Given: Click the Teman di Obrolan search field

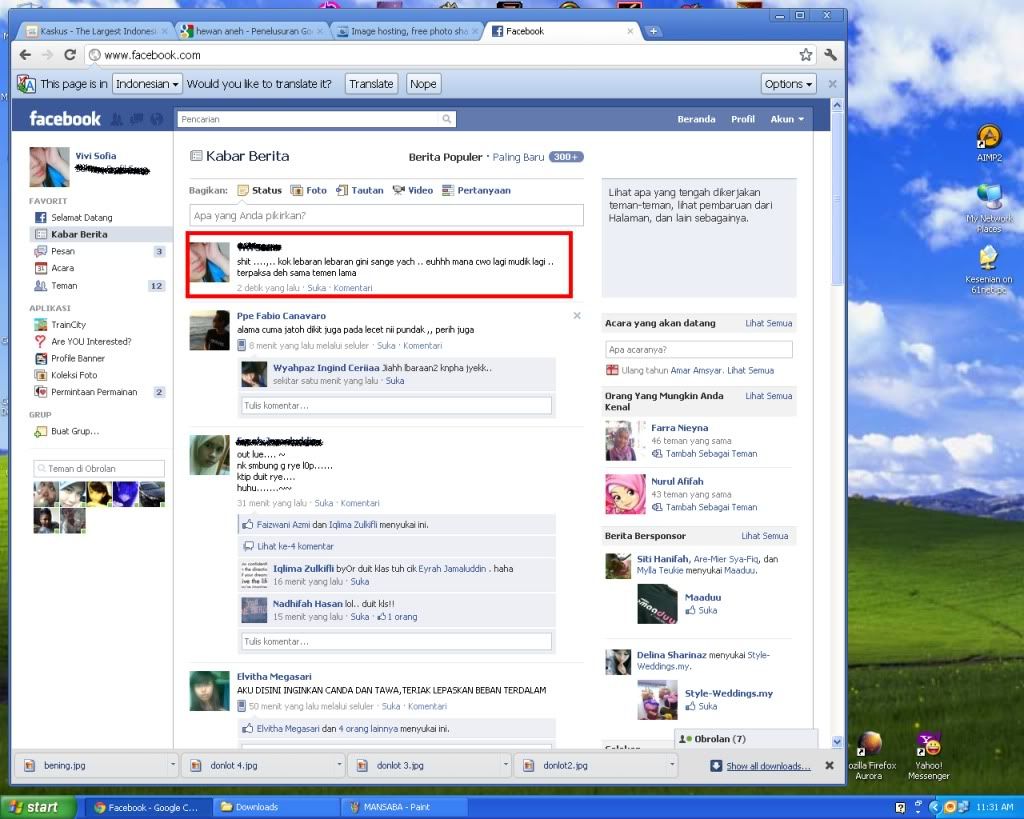Looking at the screenshot, I should (99, 468).
